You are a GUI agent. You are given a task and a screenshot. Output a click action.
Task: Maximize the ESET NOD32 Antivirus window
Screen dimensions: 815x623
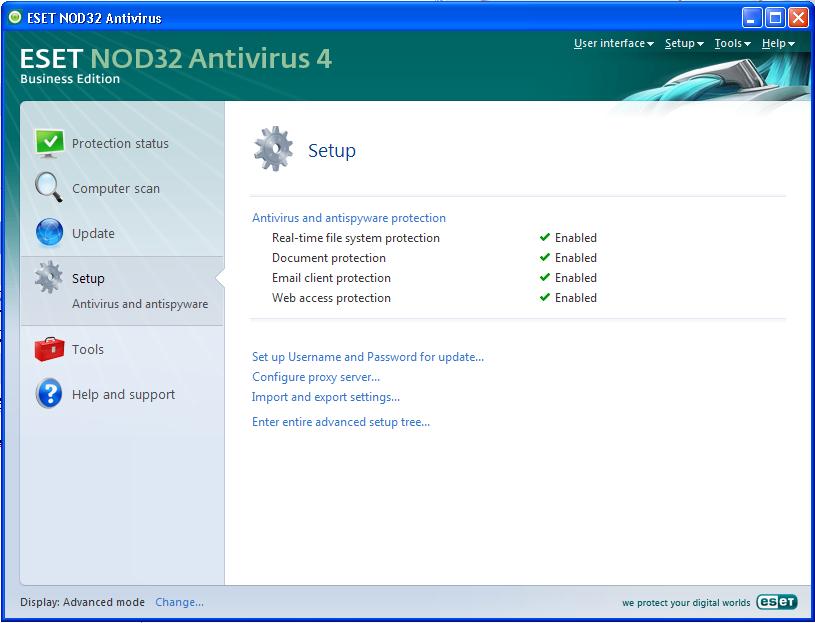[774, 18]
